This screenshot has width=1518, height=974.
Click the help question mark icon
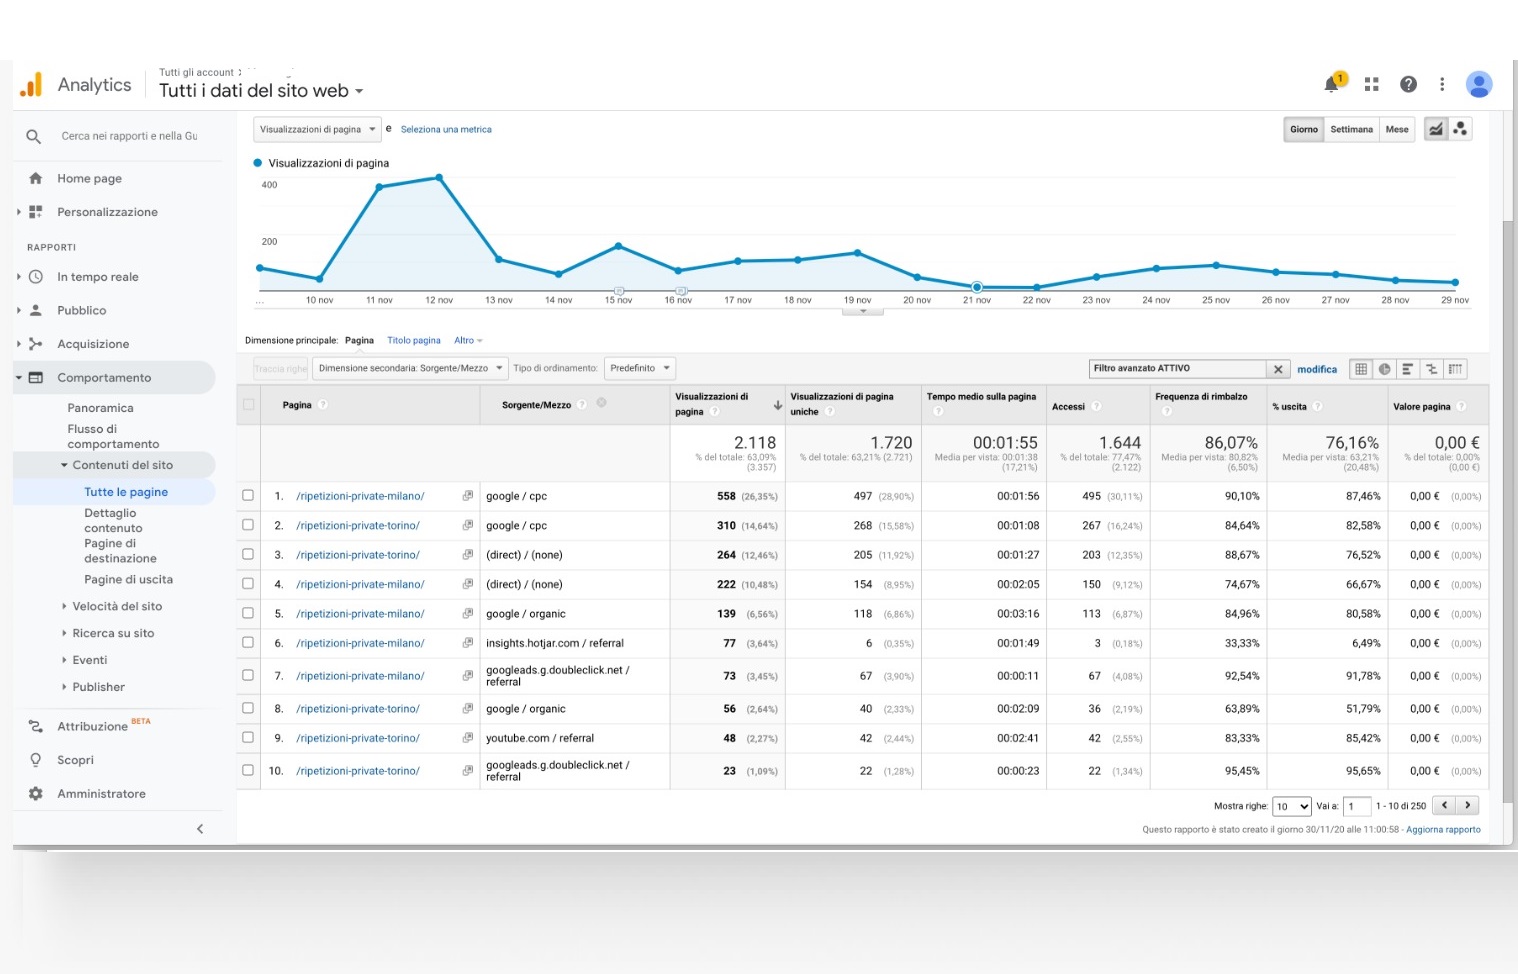[1408, 85]
